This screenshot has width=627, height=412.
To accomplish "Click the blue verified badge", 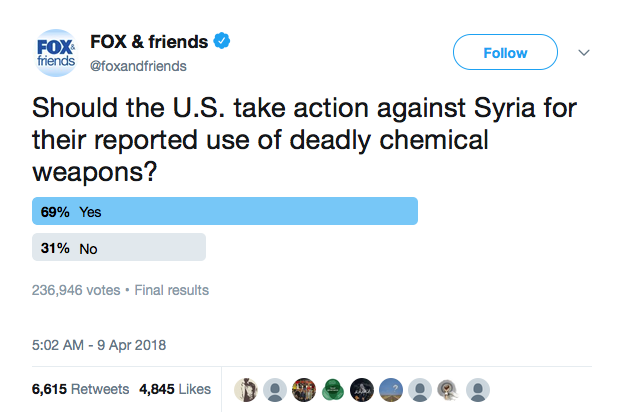I will coord(222,41).
